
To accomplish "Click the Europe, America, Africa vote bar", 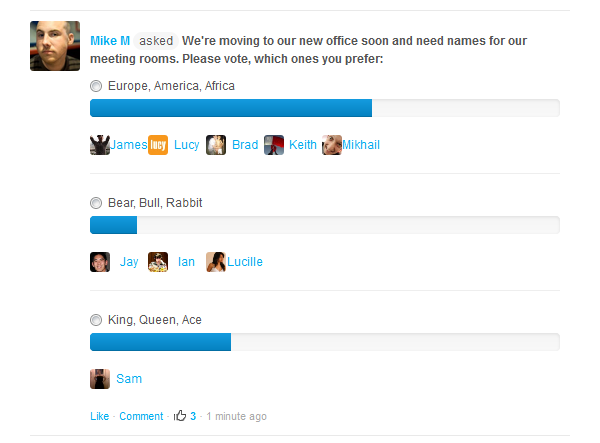I will pos(325,108).
